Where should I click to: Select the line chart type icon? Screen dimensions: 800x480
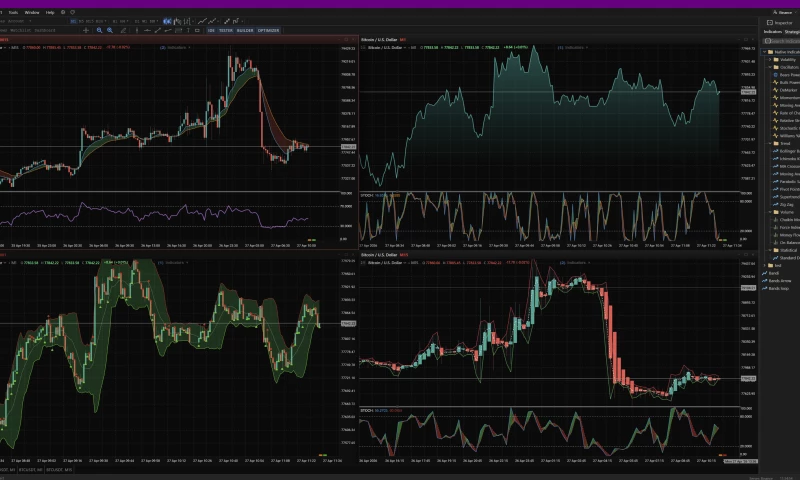click(x=203, y=21)
